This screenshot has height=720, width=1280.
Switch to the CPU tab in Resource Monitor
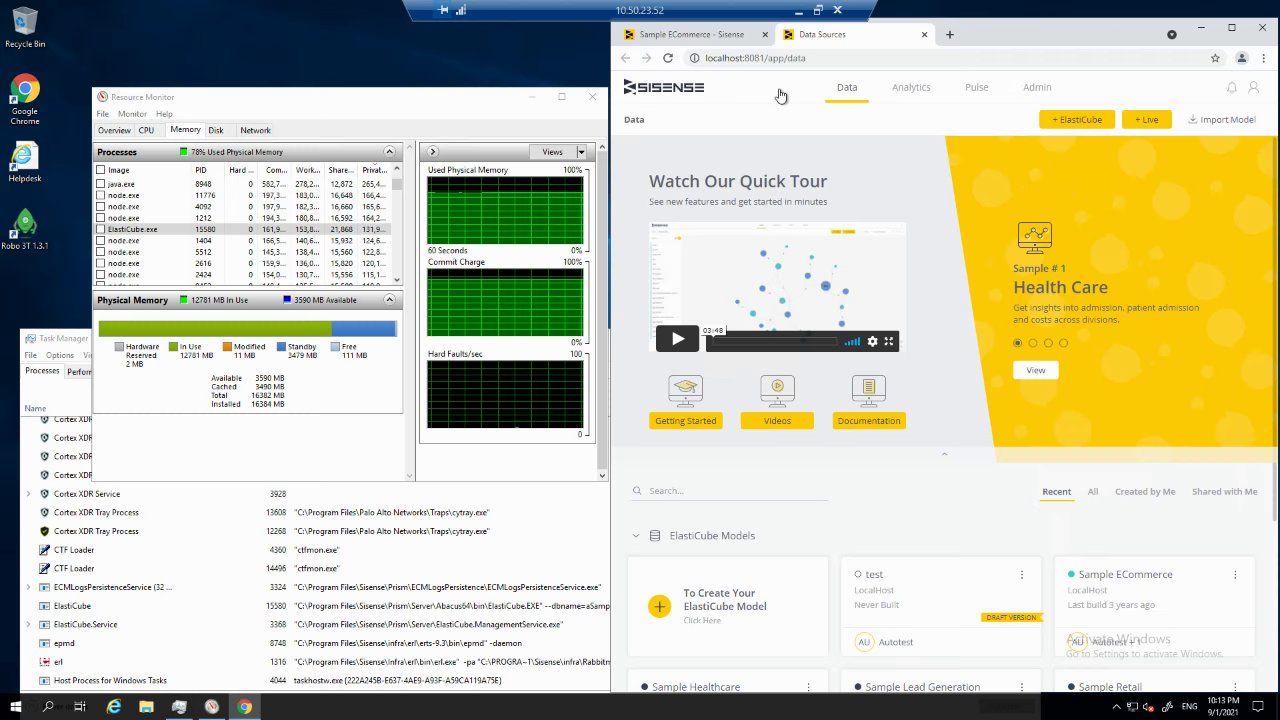pyautogui.click(x=146, y=130)
